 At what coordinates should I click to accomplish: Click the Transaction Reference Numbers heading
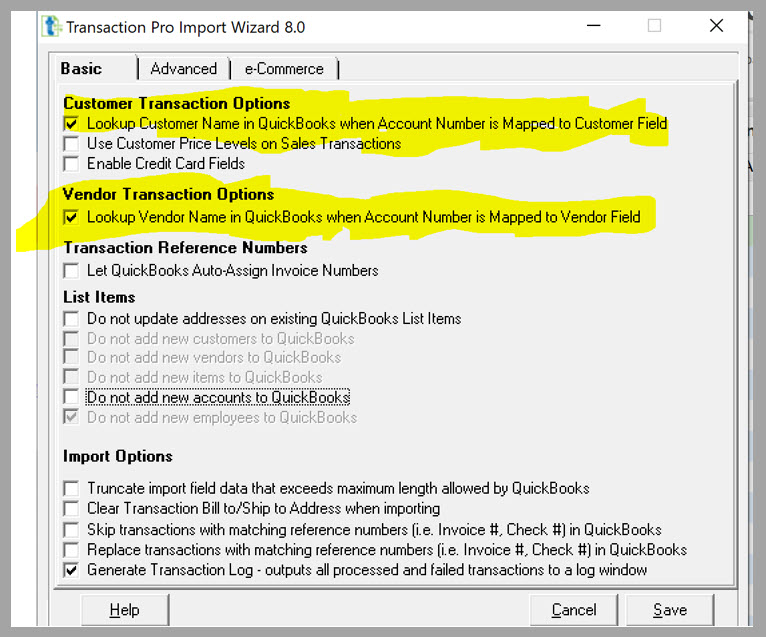pyautogui.click(x=186, y=248)
